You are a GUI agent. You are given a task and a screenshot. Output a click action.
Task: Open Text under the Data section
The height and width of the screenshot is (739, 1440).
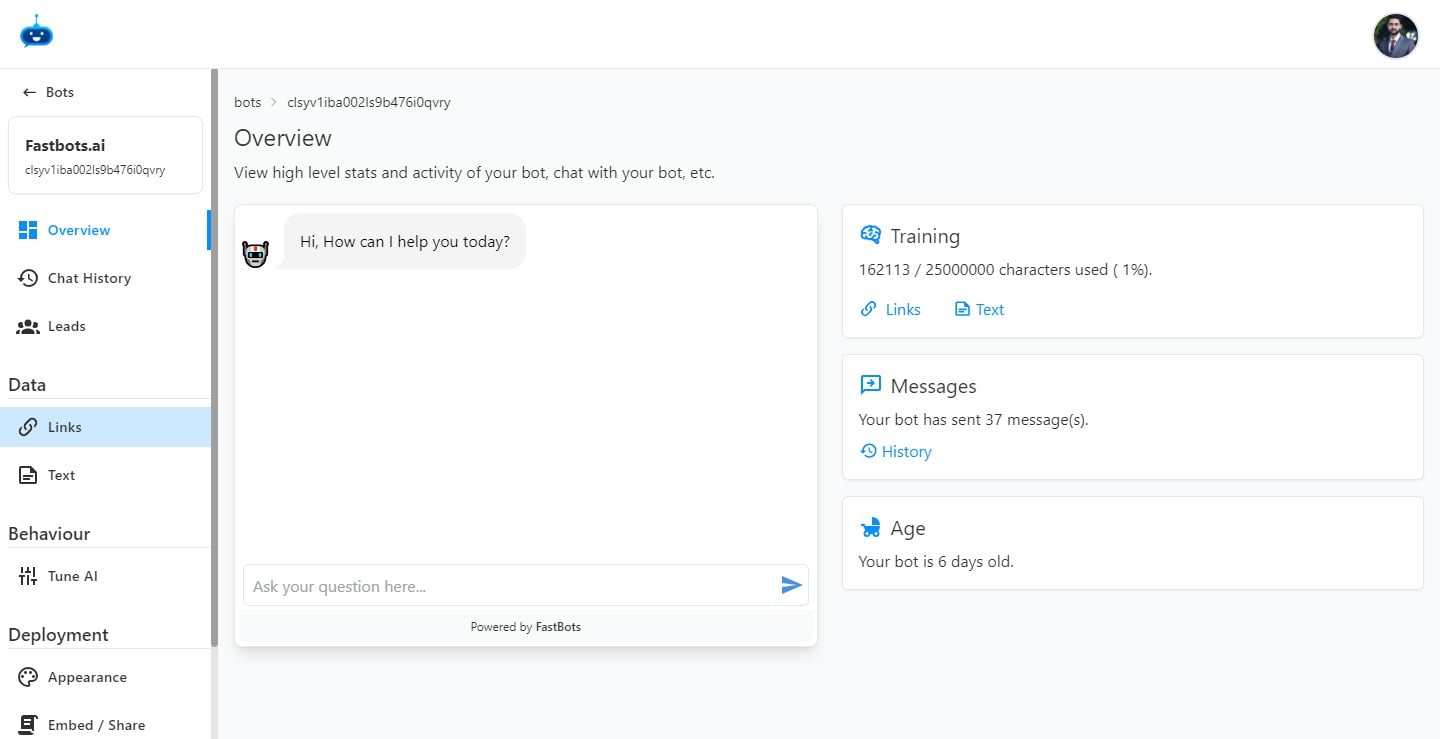pos(61,475)
